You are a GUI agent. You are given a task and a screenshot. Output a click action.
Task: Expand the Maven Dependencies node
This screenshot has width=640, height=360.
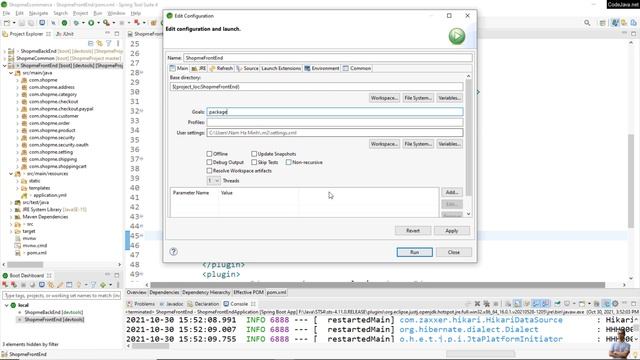[11, 217]
